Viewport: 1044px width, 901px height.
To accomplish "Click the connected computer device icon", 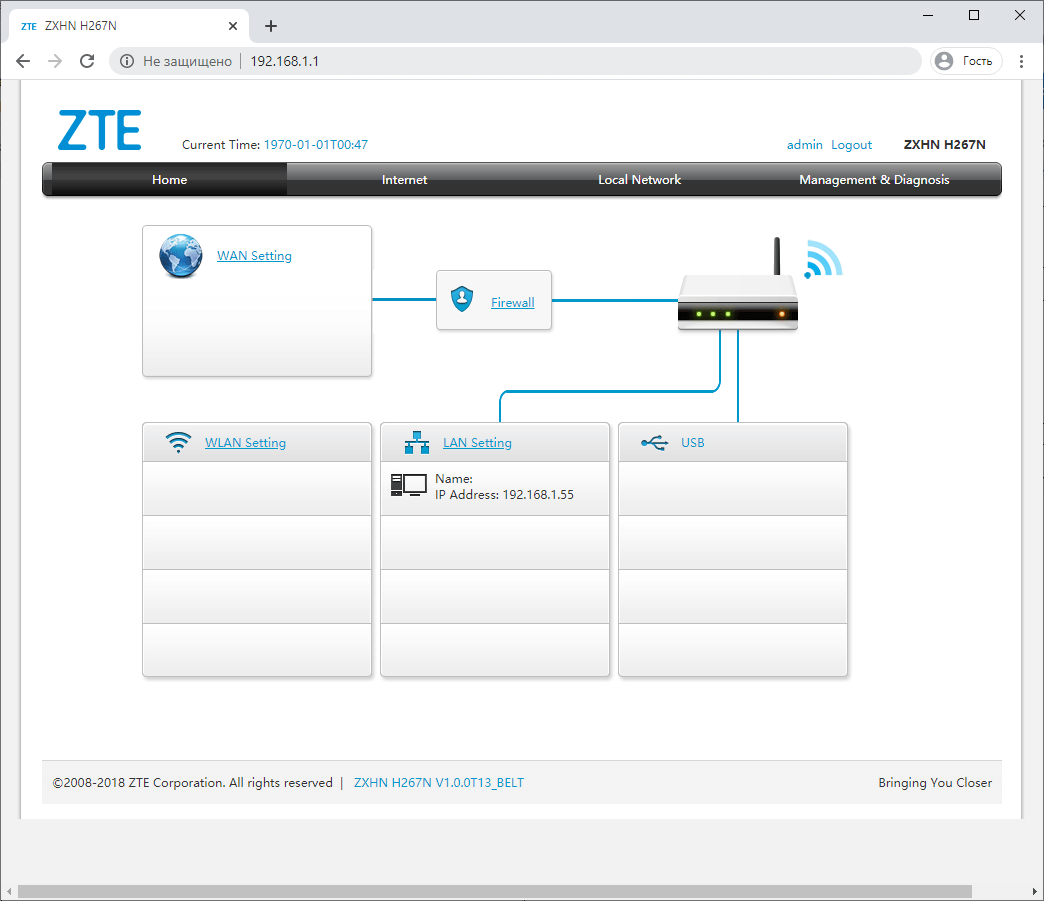I will point(408,486).
